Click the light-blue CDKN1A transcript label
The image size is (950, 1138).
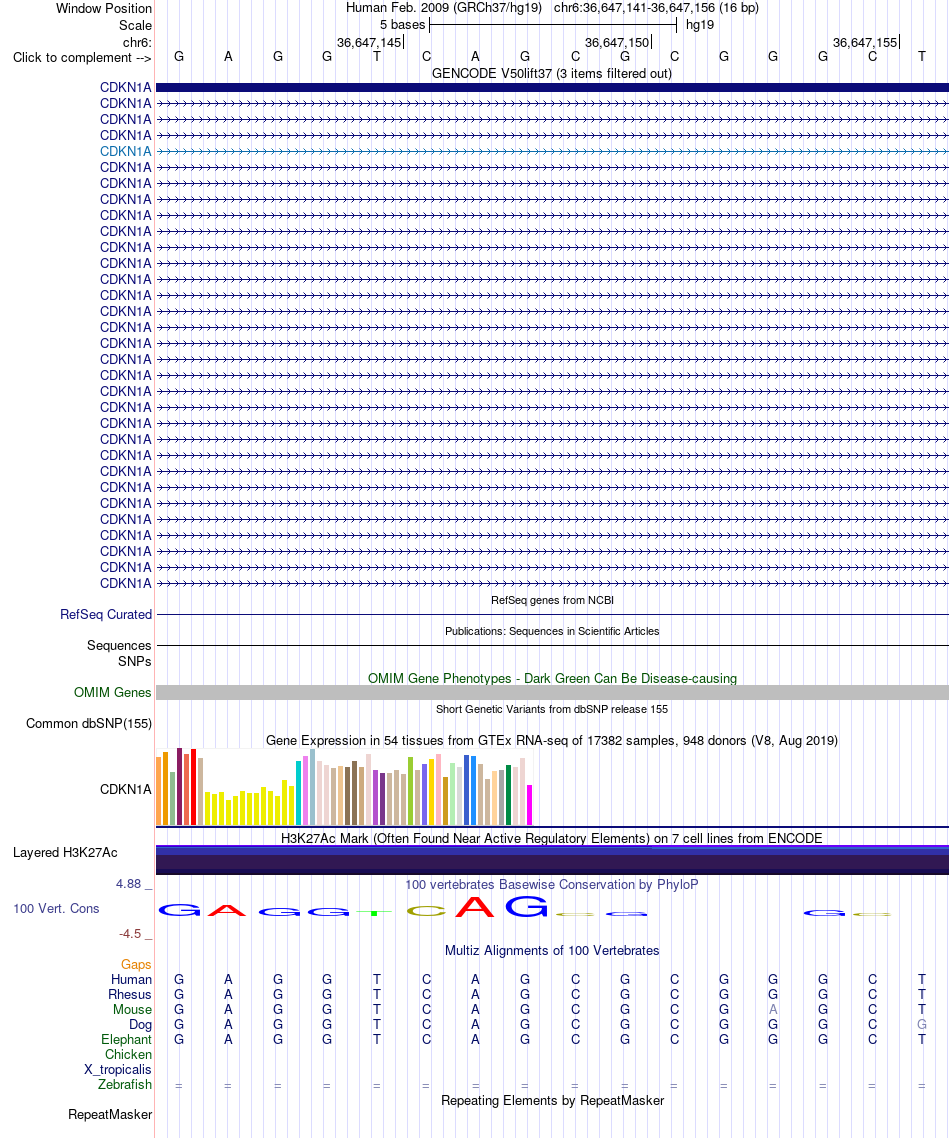tap(126, 151)
